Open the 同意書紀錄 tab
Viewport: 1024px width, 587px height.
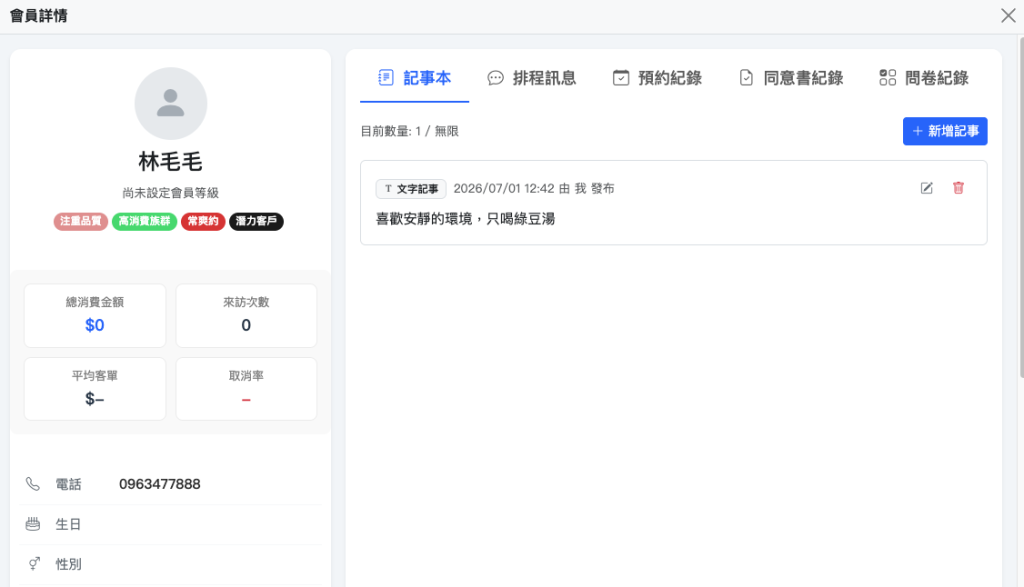(x=791, y=78)
